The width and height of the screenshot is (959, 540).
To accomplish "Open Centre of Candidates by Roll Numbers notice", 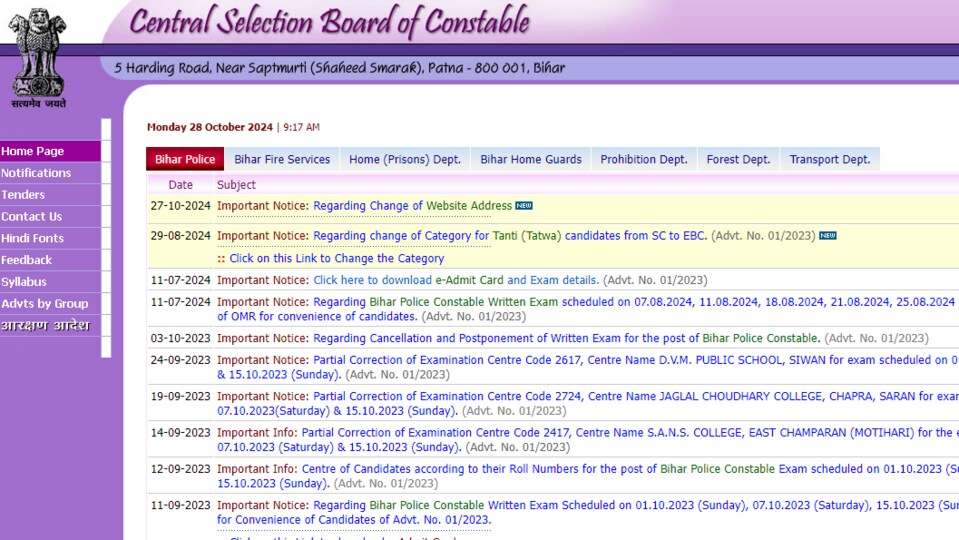I will coord(587,476).
